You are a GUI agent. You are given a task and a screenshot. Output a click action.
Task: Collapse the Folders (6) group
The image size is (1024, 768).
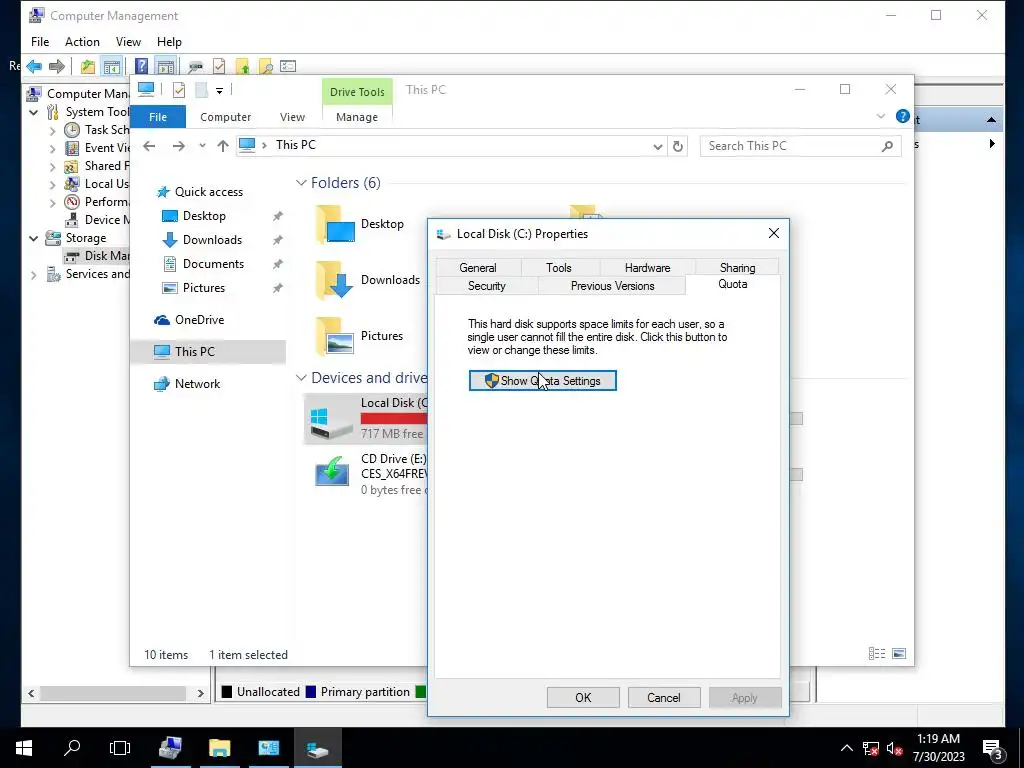click(301, 183)
